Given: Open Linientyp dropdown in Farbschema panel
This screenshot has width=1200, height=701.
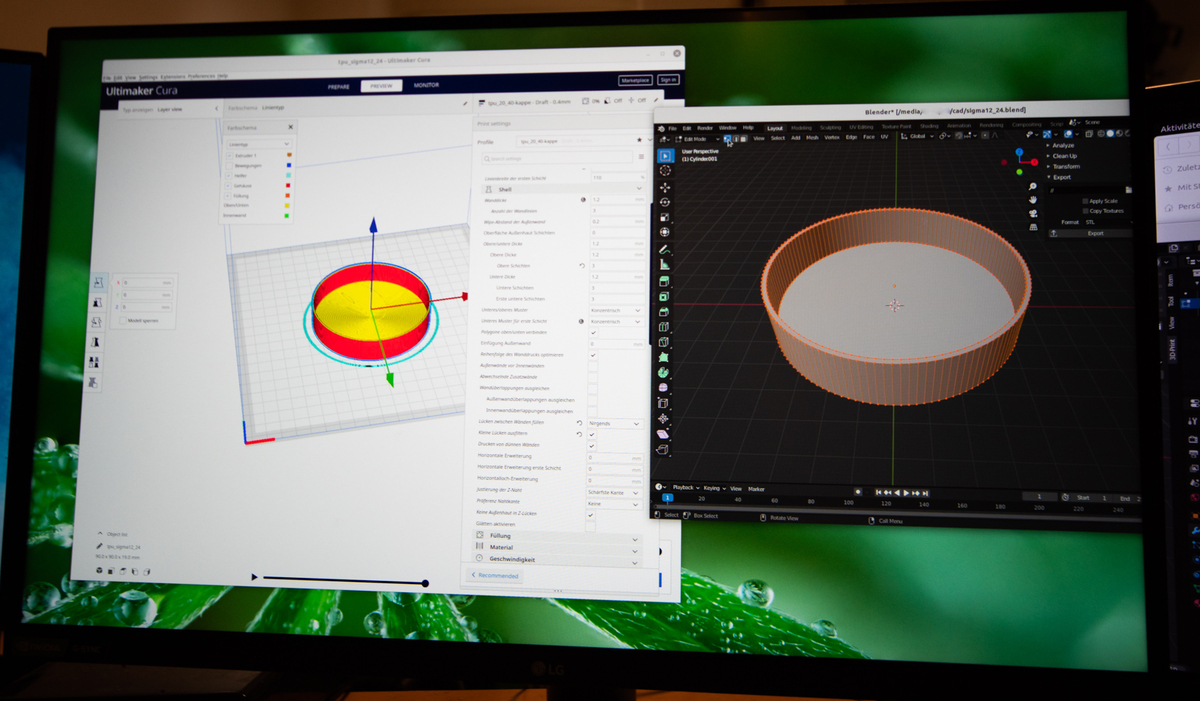Looking at the screenshot, I should point(259,144).
